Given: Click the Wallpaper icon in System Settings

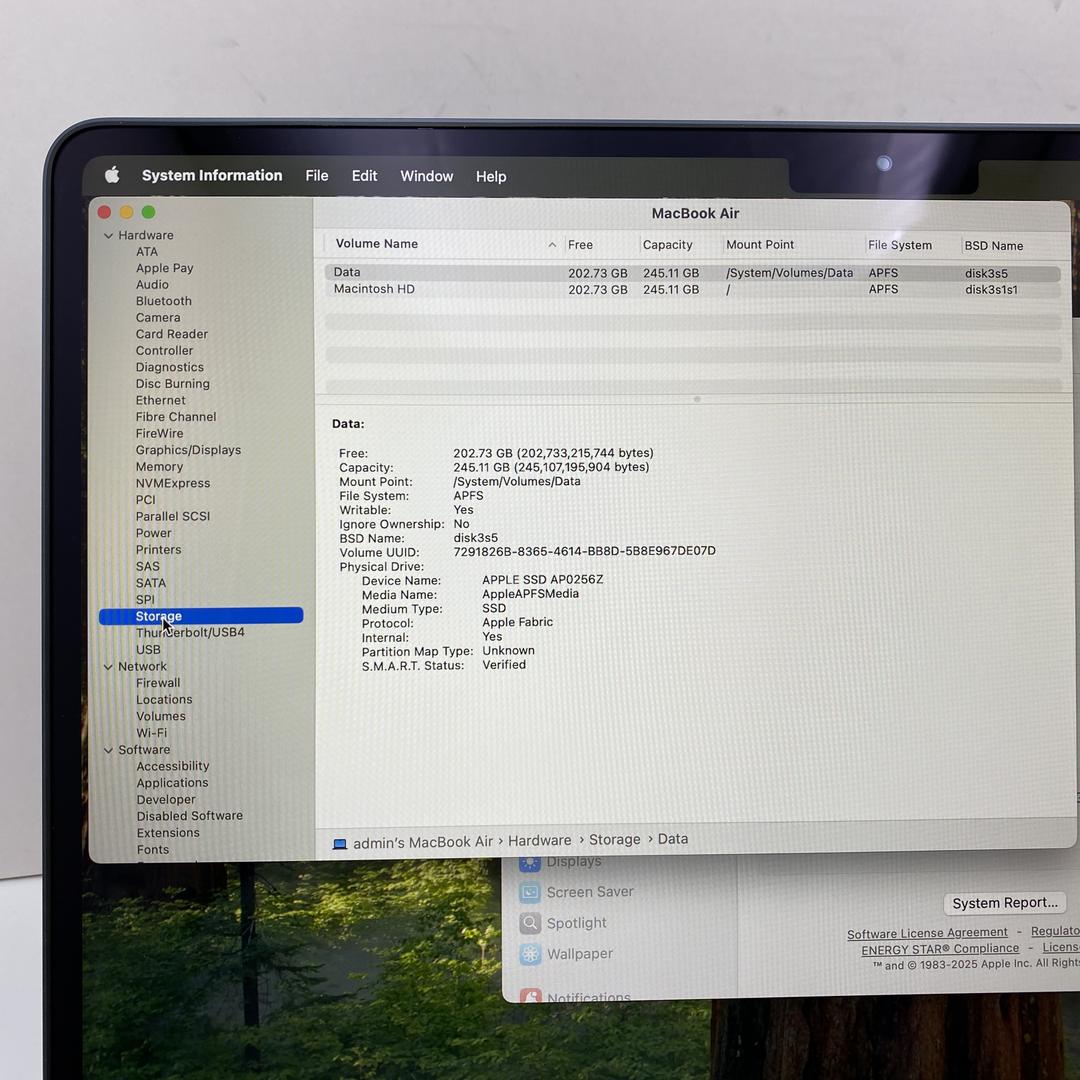Looking at the screenshot, I should (x=530, y=954).
